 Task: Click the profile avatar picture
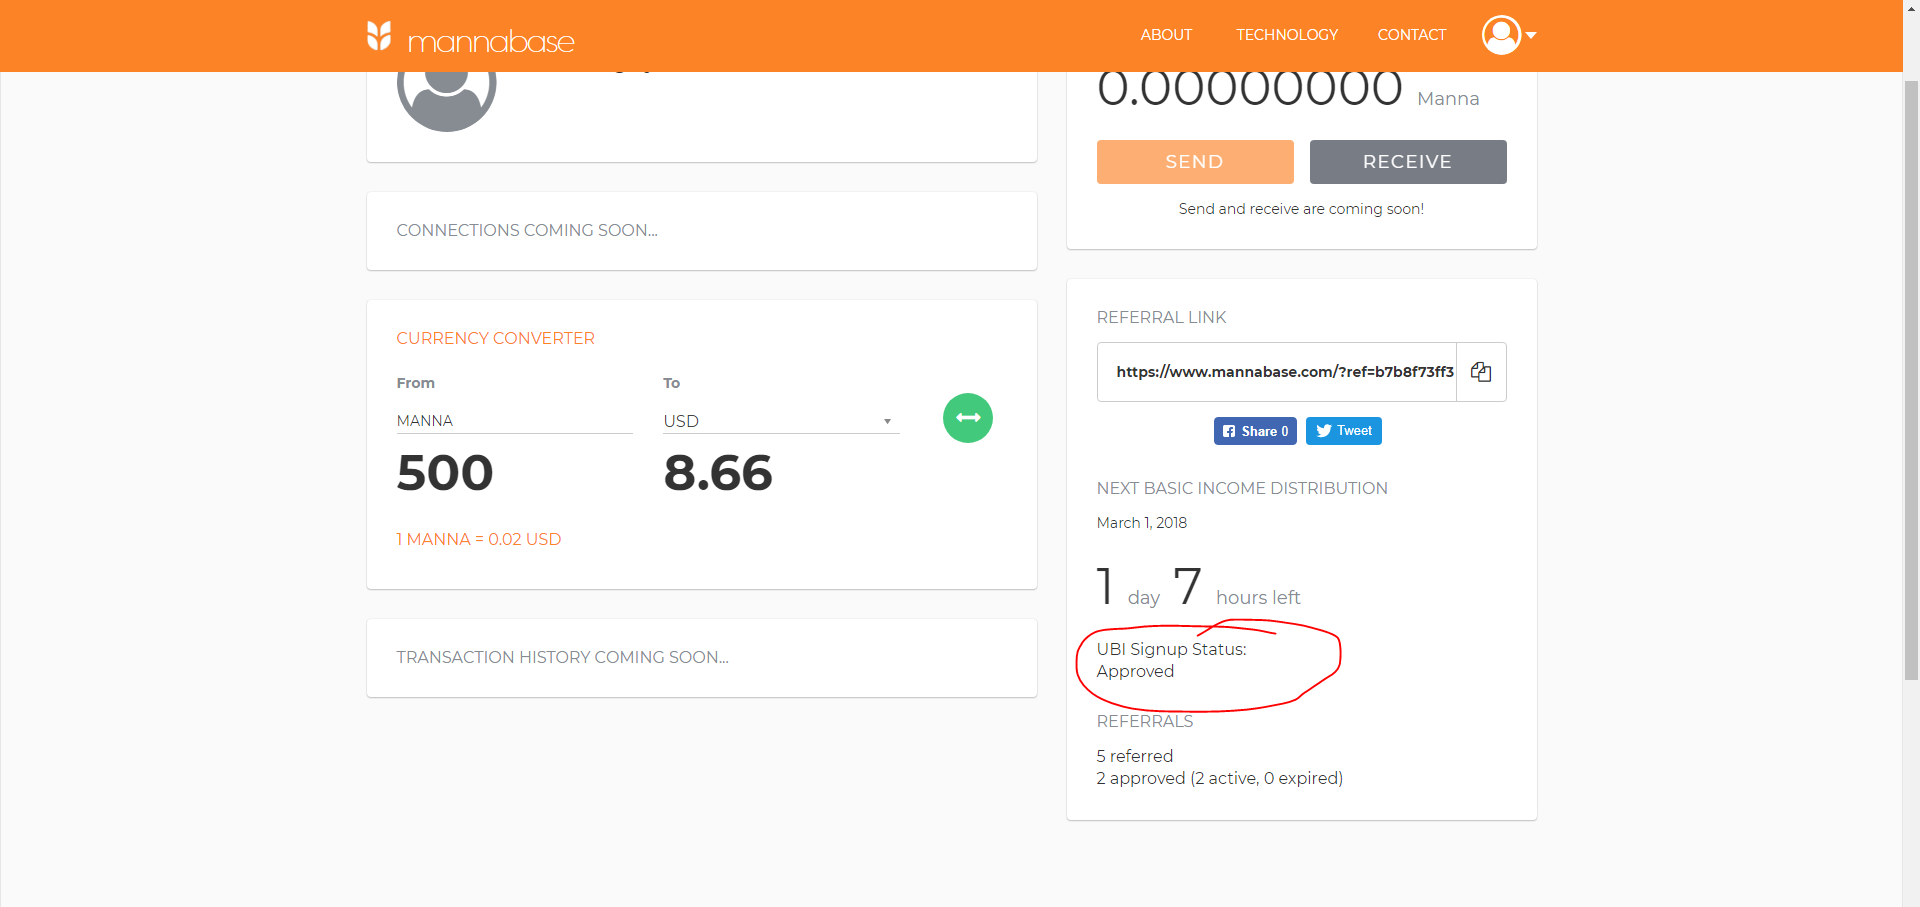447,101
